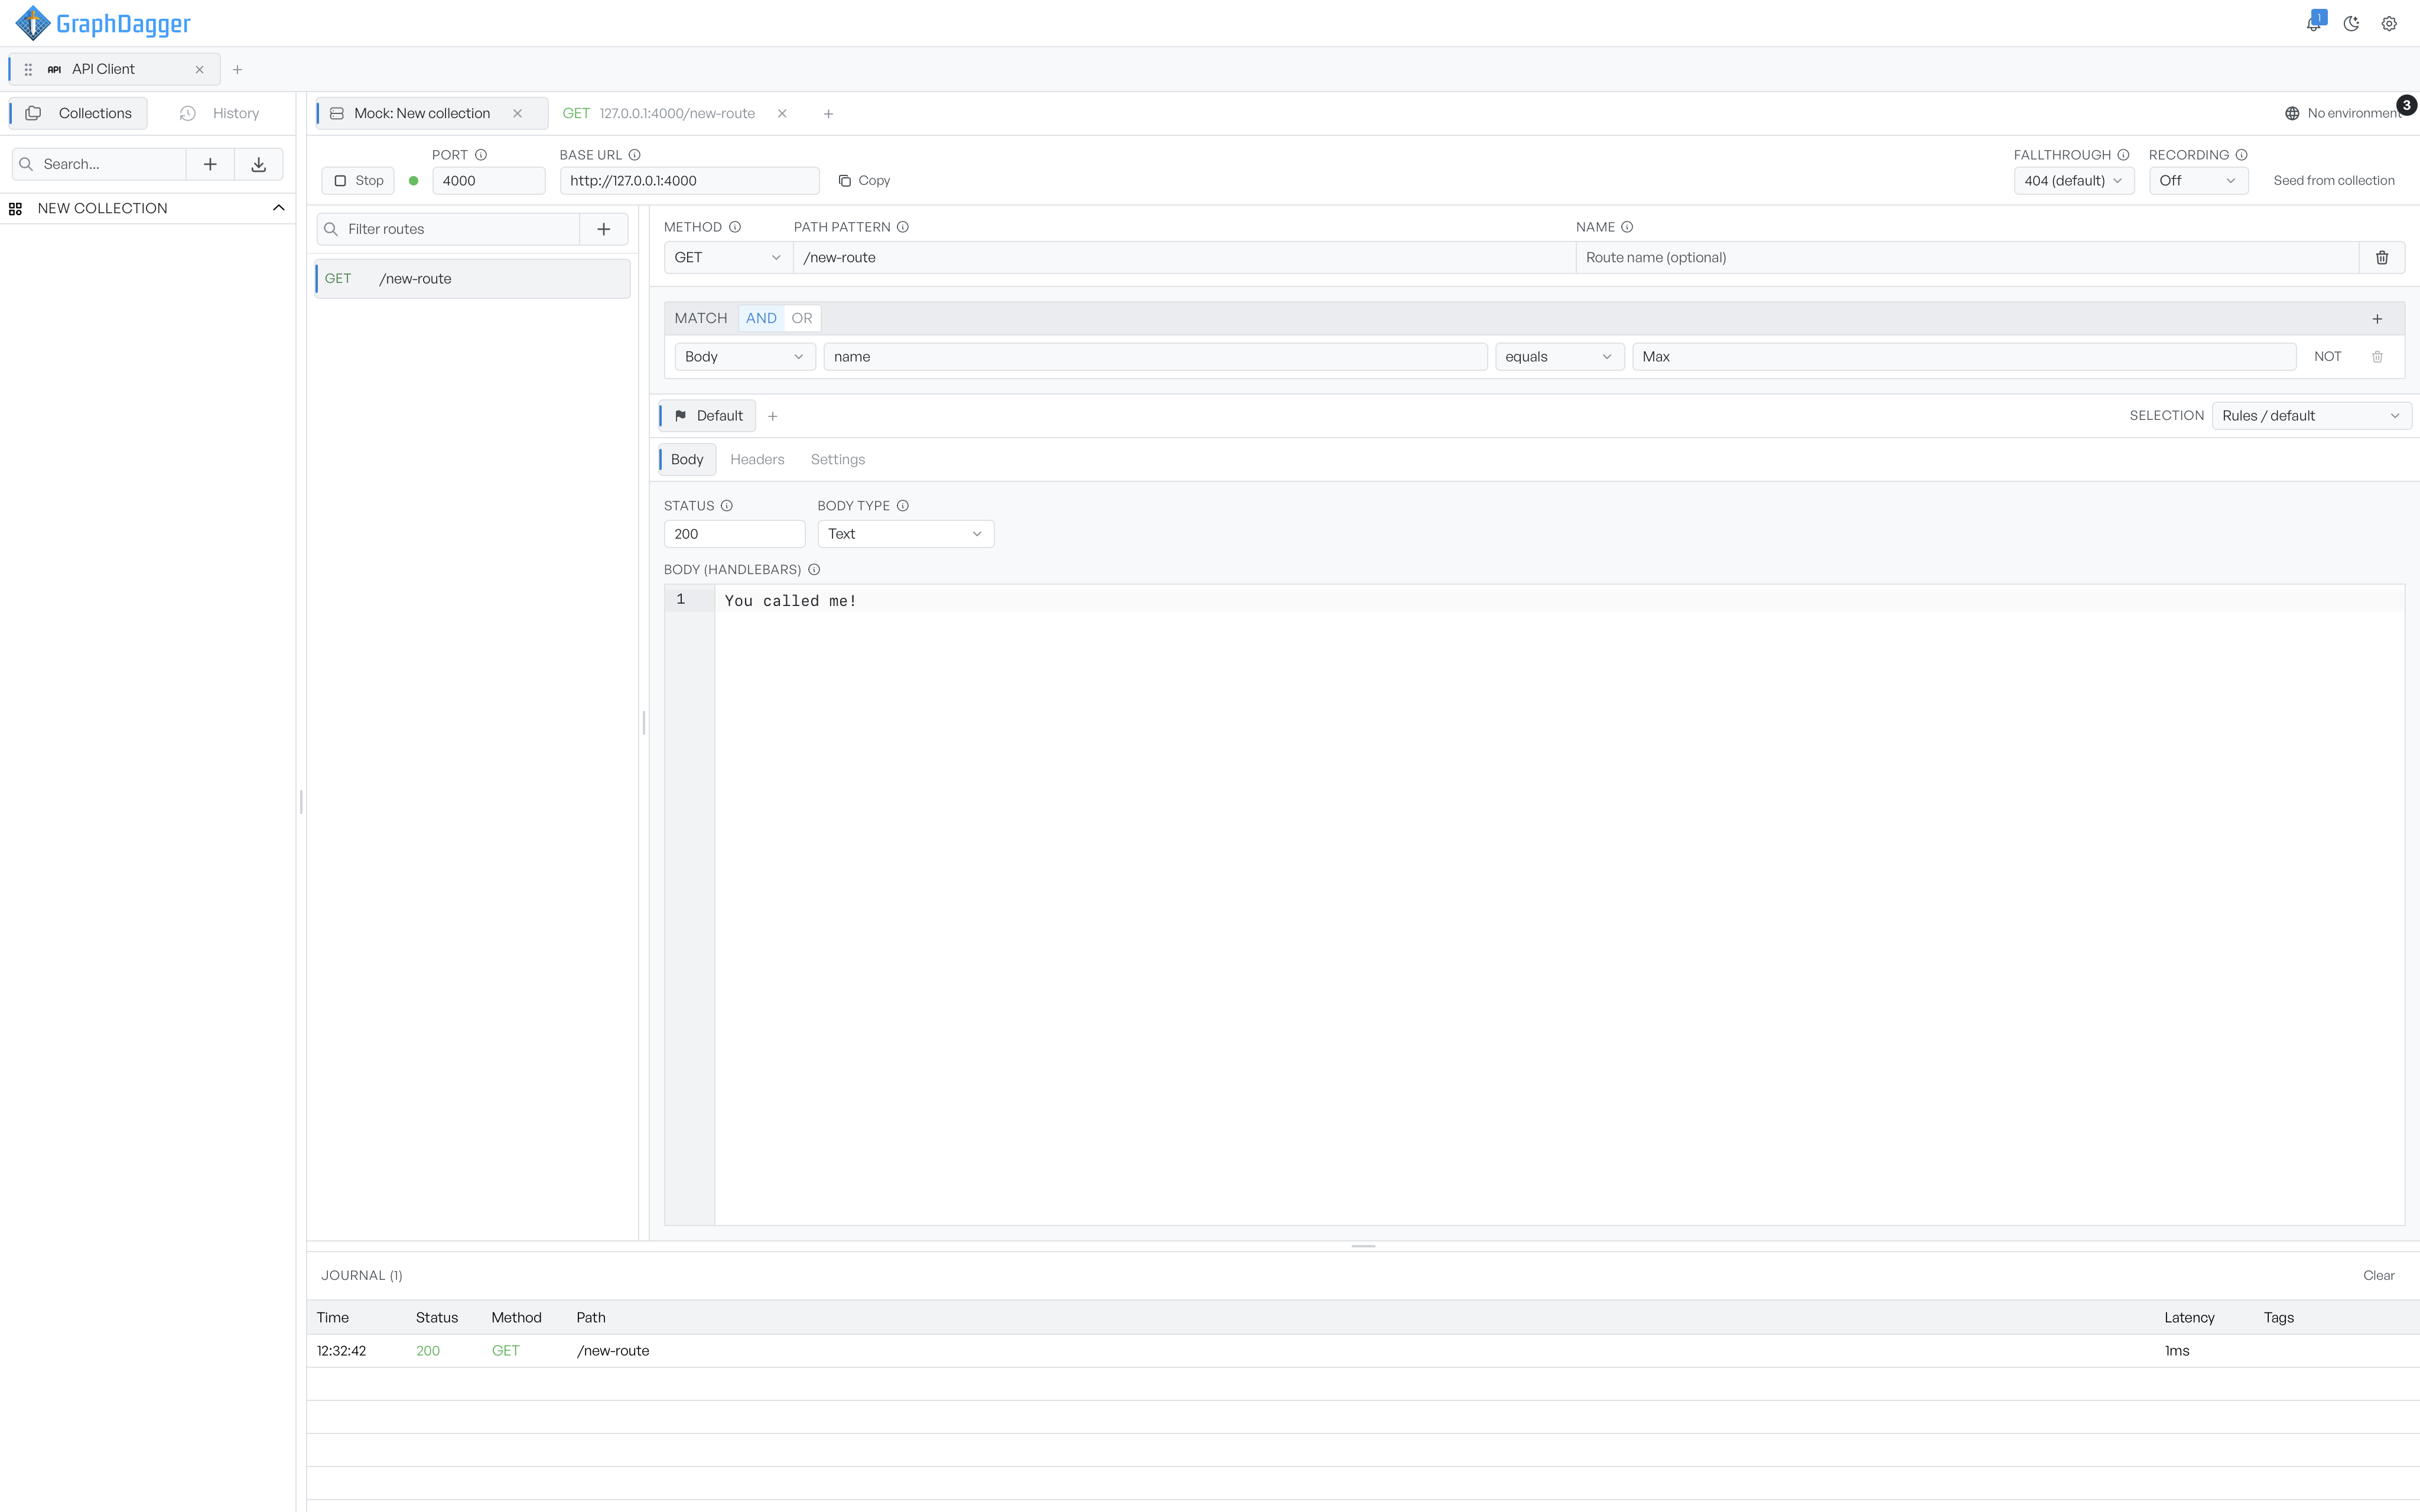Viewport: 2420px width, 1512px height.
Task: Click the FALLTHROUGH info icon
Action: coord(2123,155)
